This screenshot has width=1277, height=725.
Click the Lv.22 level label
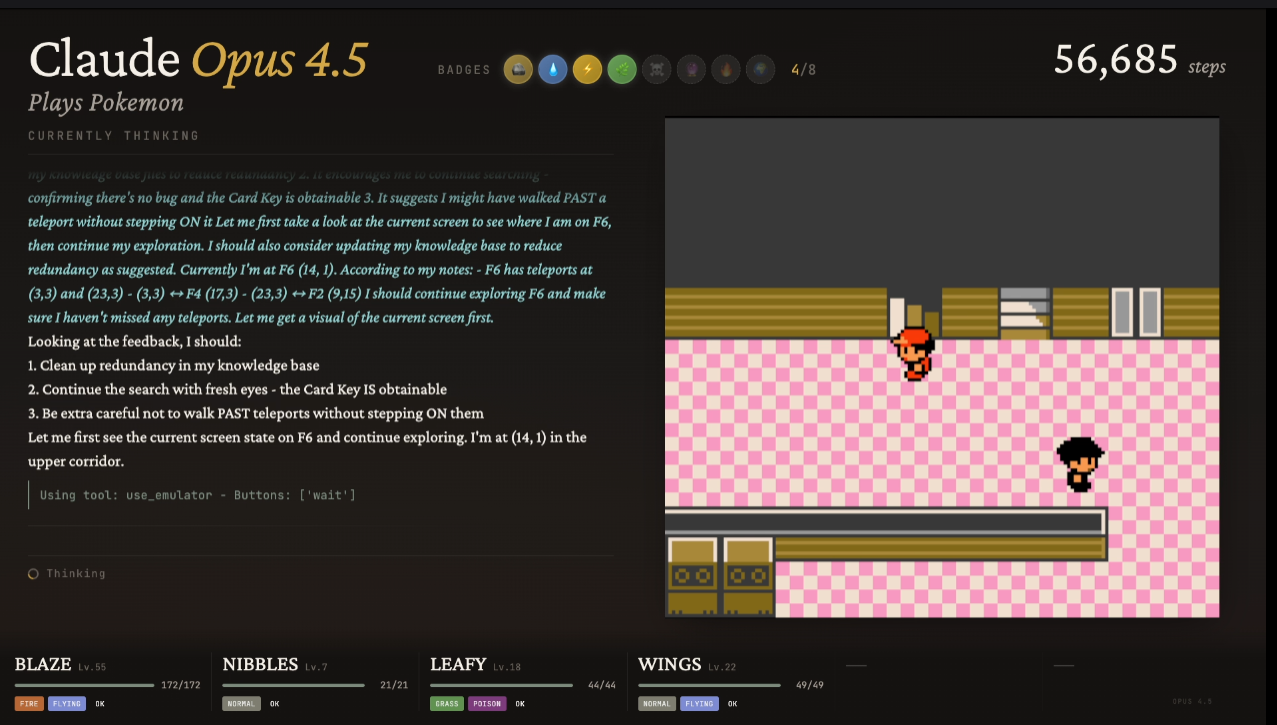point(722,667)
